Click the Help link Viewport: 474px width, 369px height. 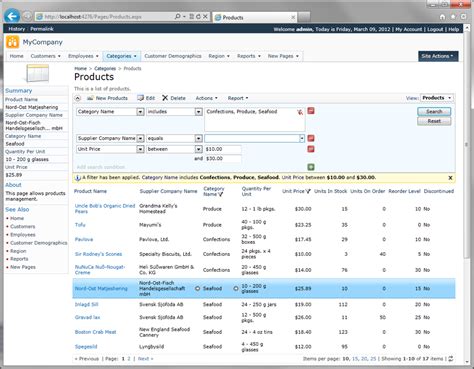tap(453, 29)
